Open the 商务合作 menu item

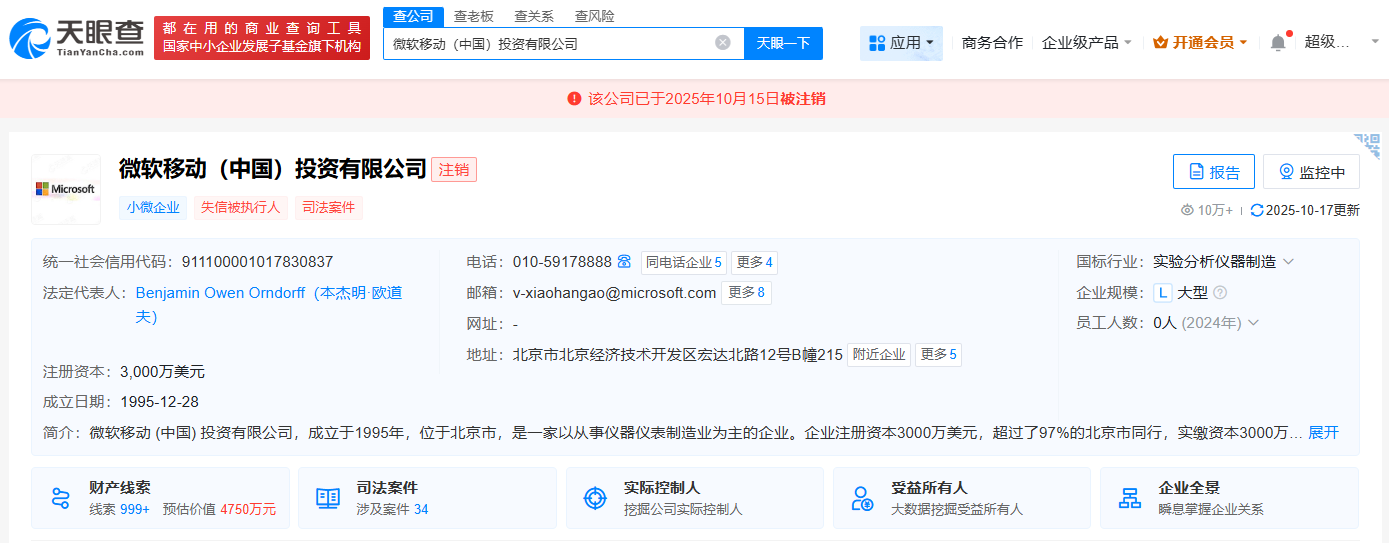992,43
